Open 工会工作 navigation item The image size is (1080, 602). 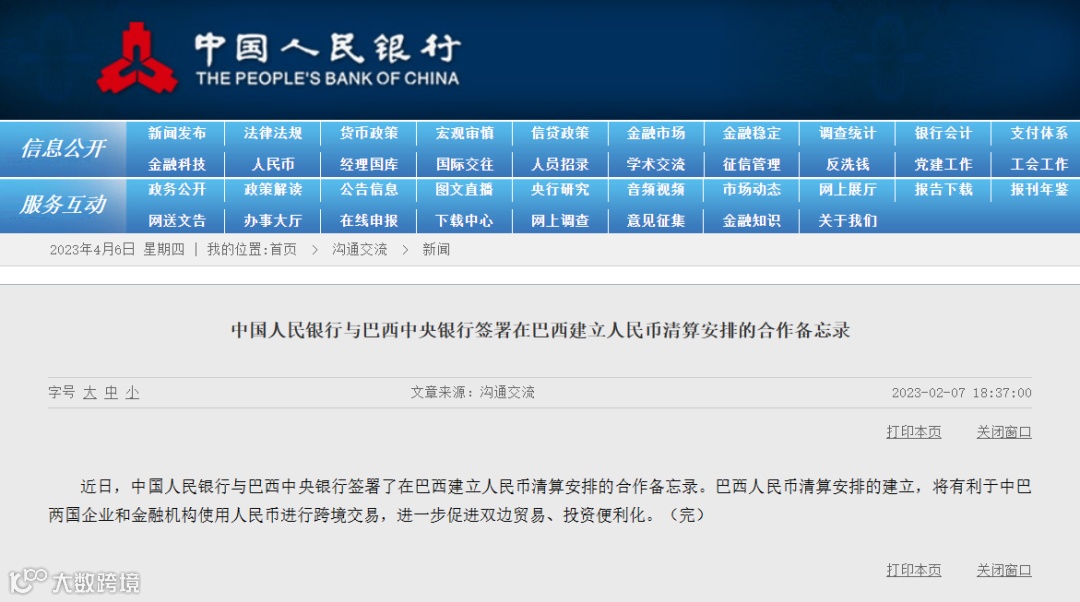point(1039,165)
